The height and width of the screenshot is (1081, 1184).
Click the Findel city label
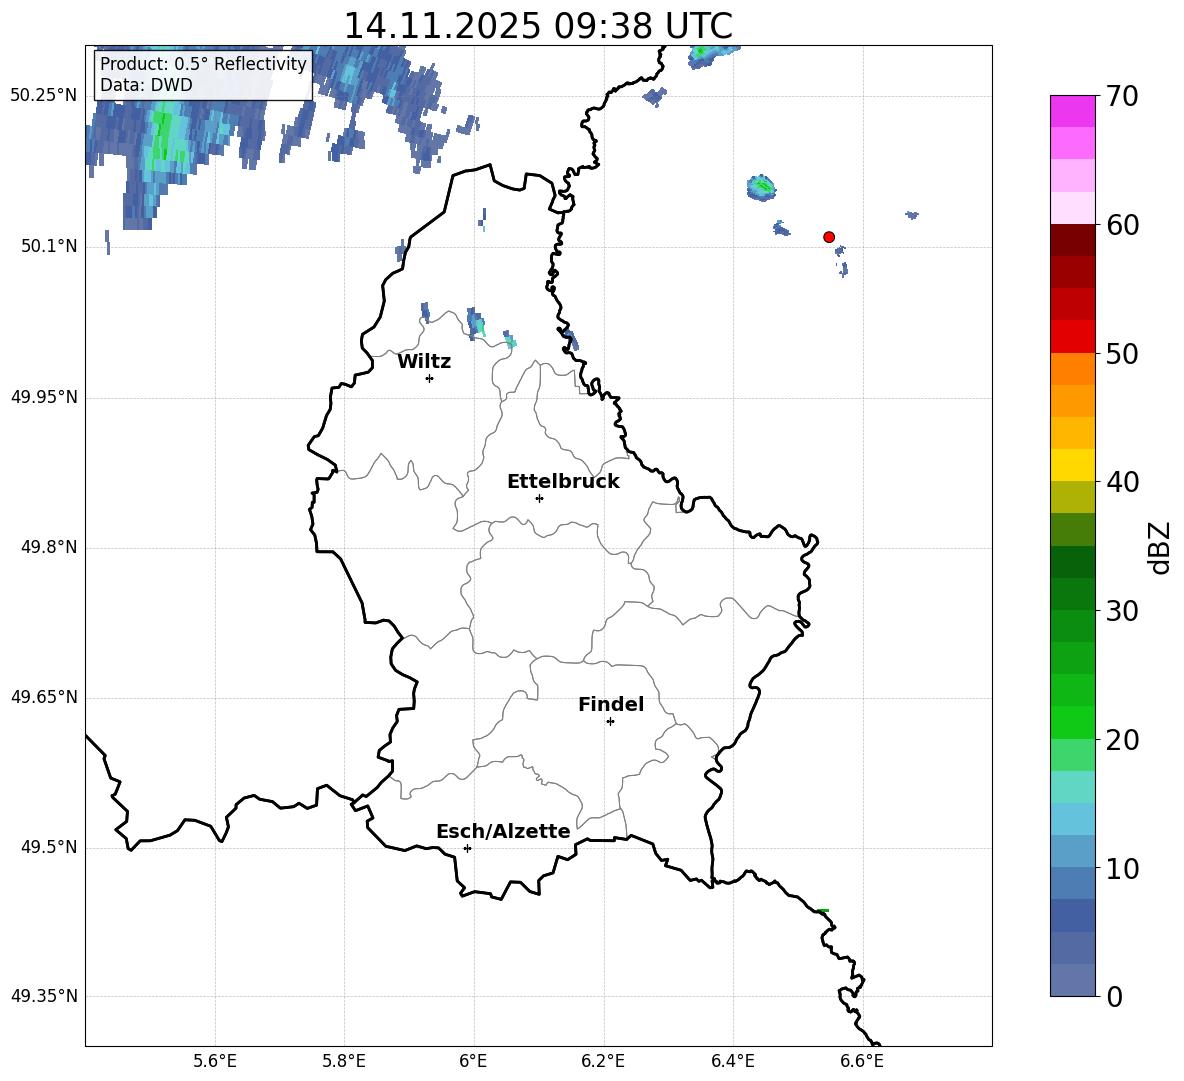611,704
